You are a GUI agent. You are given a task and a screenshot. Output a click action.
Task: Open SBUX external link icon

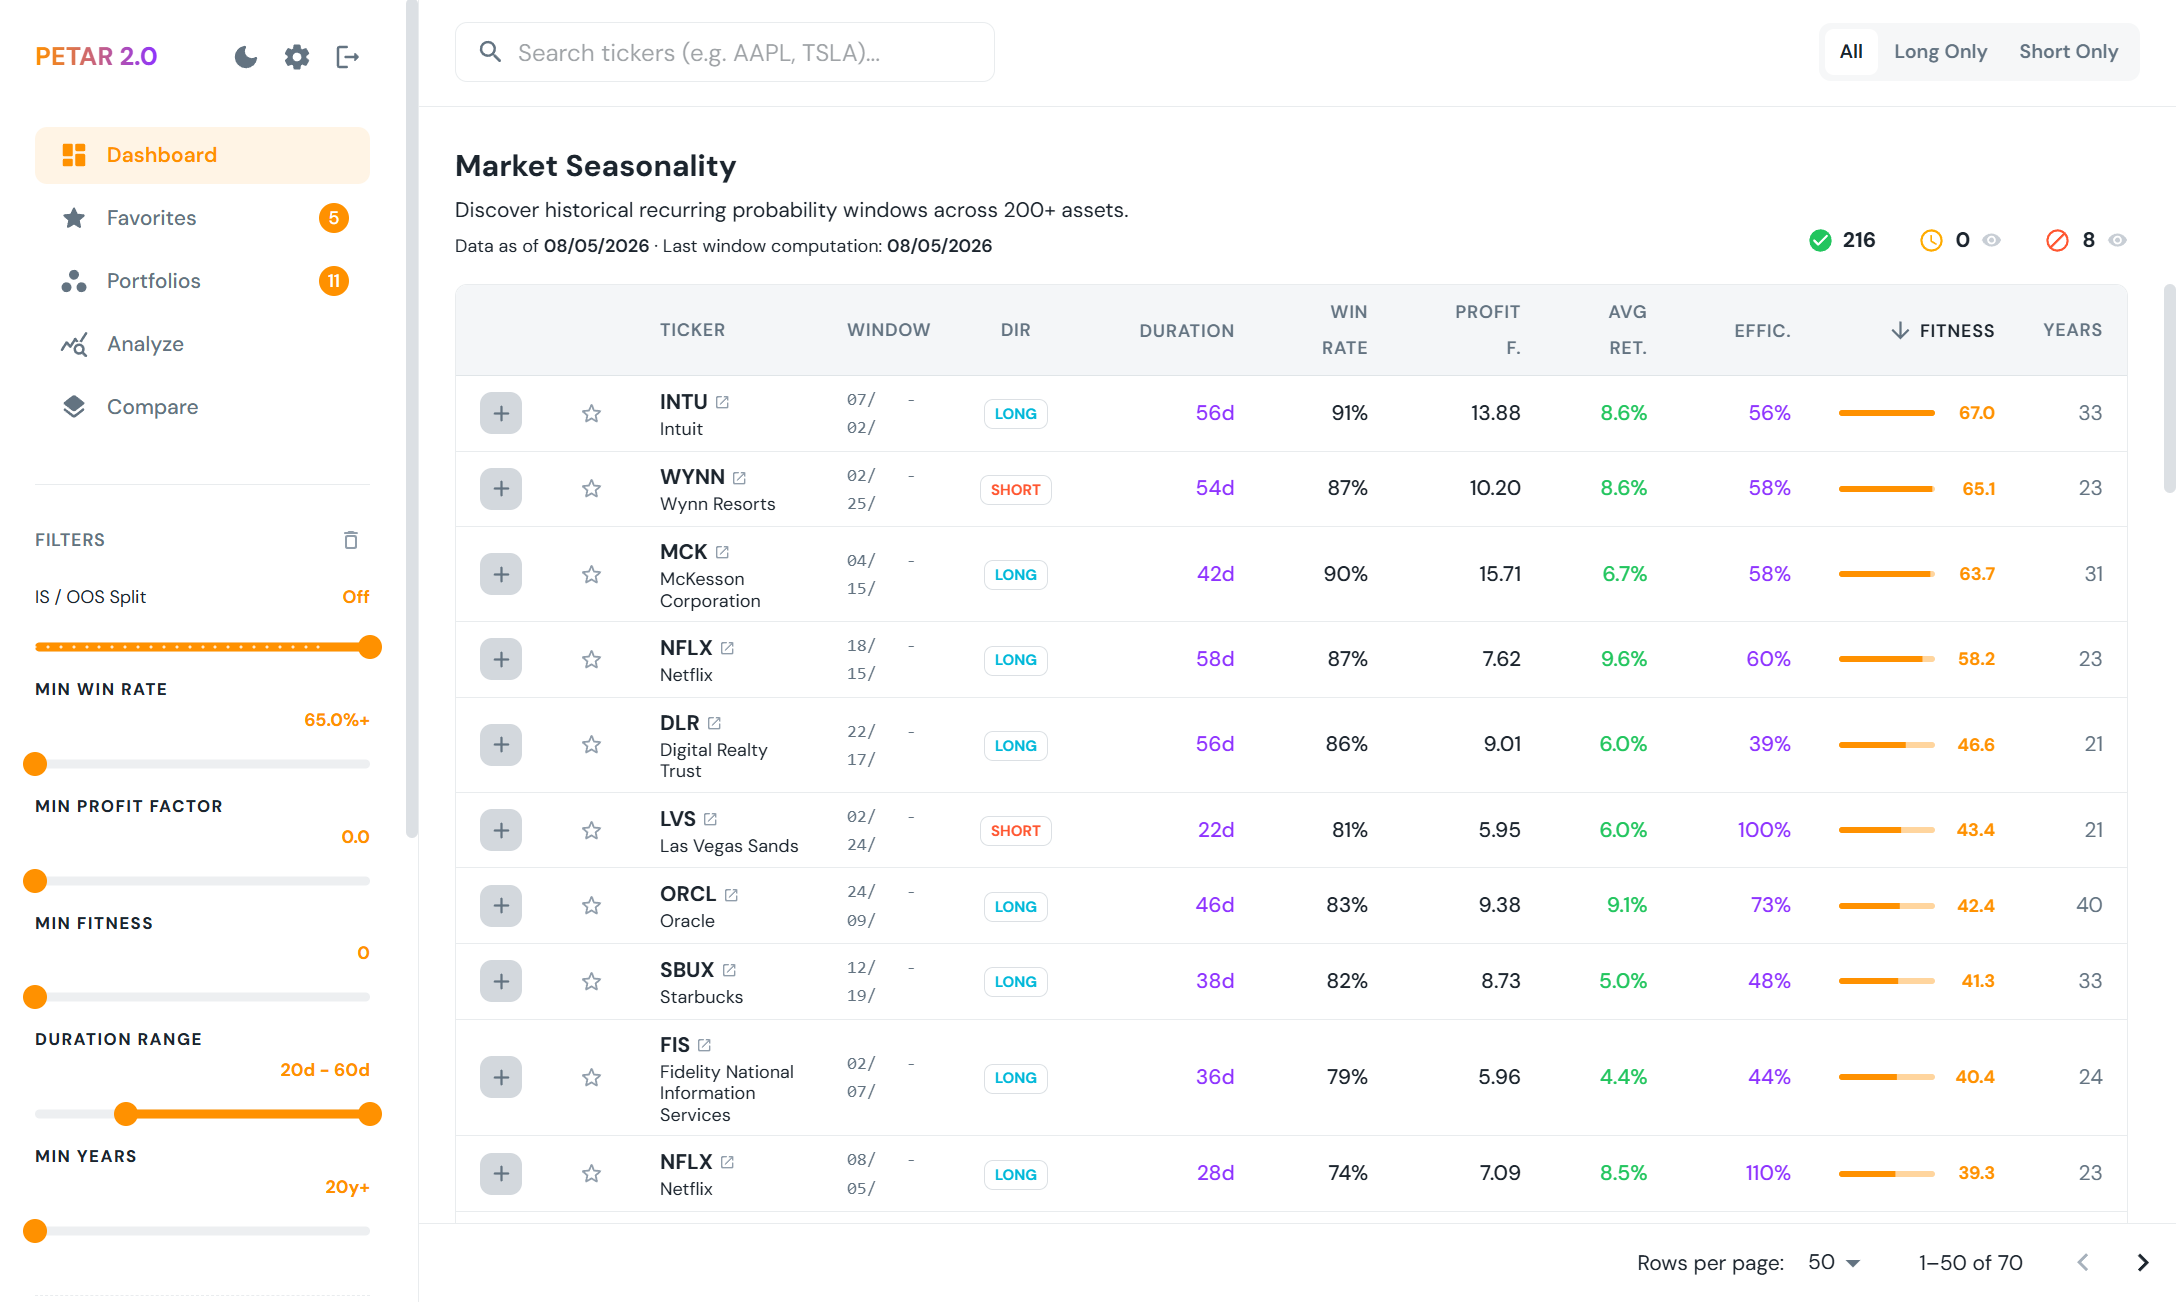pos(729,970)
